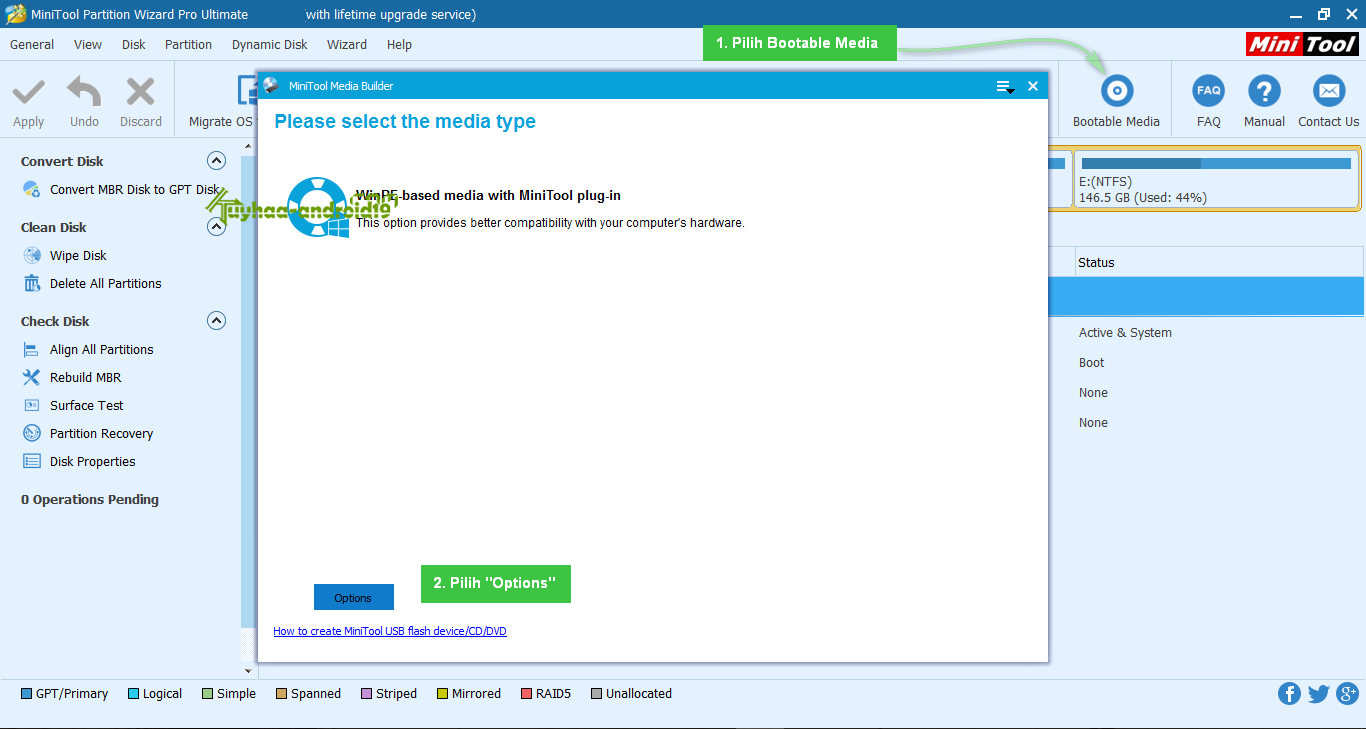Open the Google Plus share icon
This screenshot has width=1366, height=729.
click(x=1347, y=693)
